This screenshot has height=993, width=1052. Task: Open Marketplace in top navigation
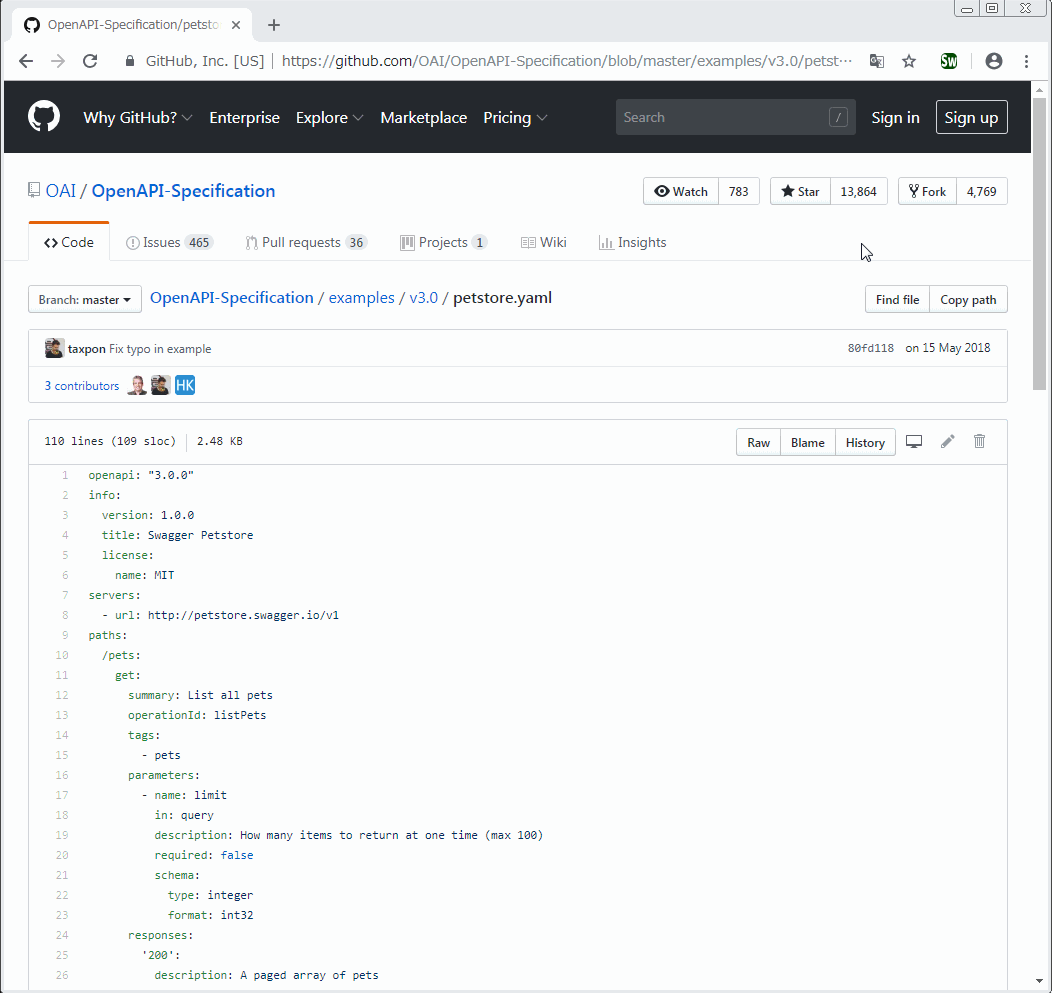coord(423,117)
